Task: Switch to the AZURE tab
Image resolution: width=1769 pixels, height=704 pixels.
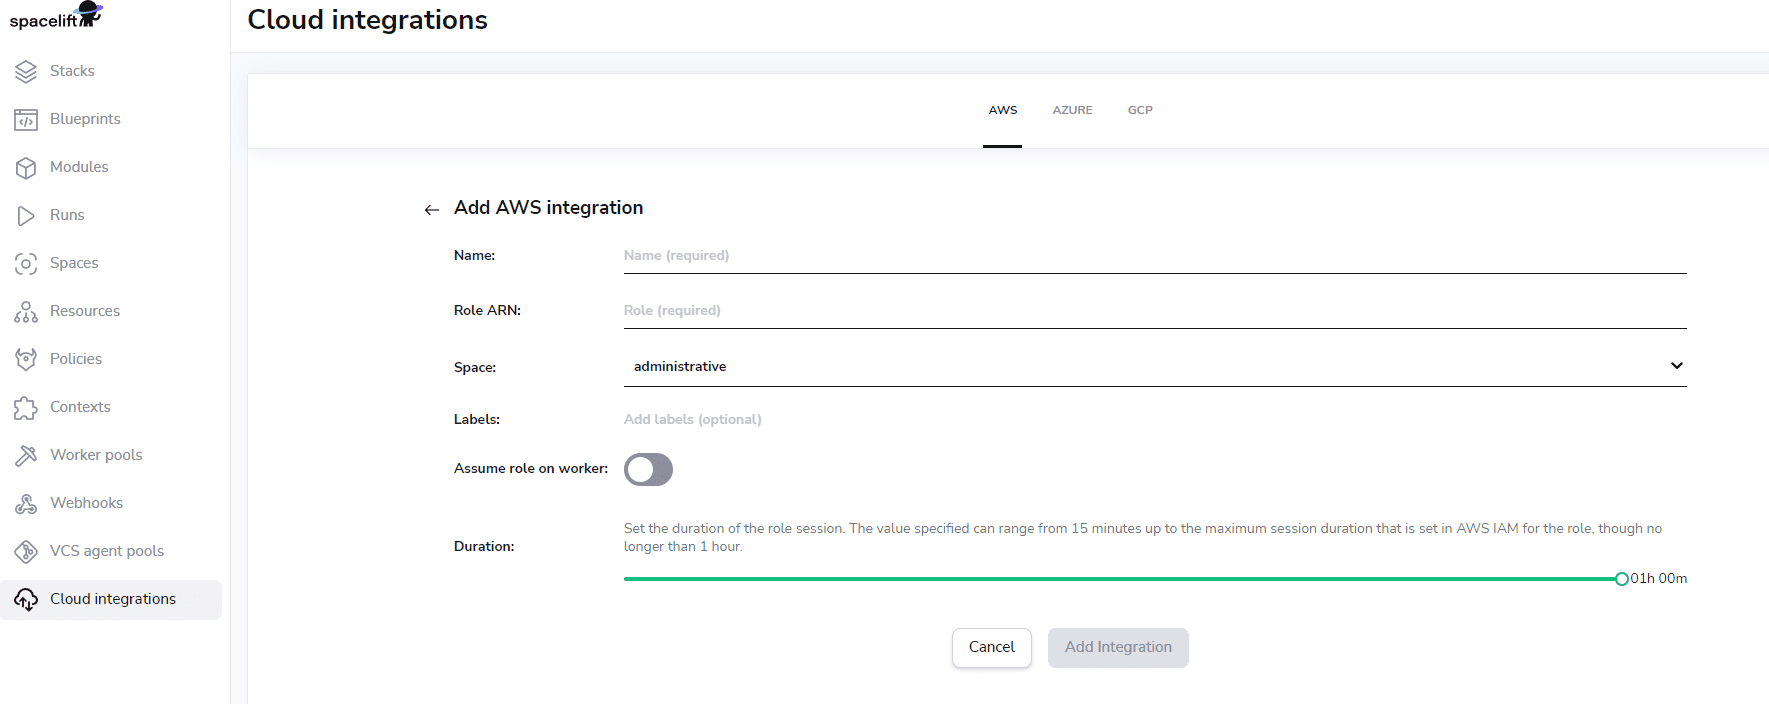Action: pos(1072,110)
